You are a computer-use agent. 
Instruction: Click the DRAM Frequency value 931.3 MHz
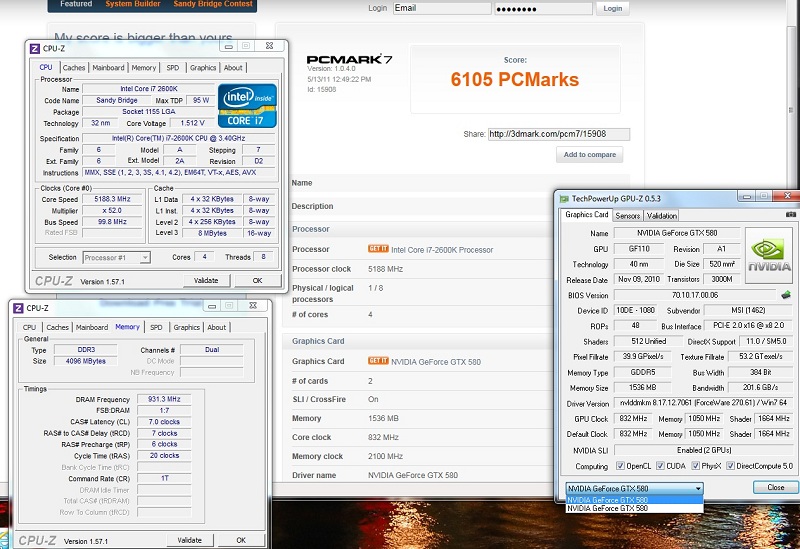coord(164,399)
